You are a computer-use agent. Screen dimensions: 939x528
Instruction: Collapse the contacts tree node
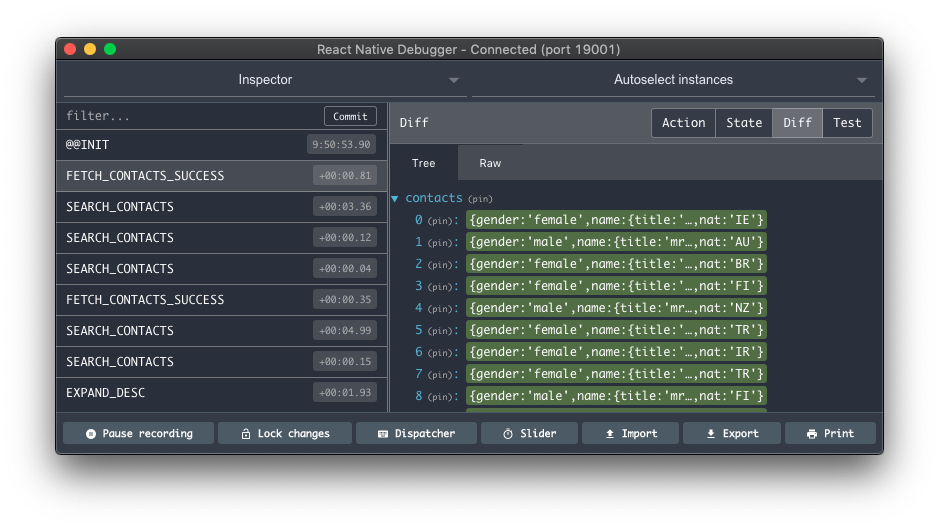coord(395,199)
